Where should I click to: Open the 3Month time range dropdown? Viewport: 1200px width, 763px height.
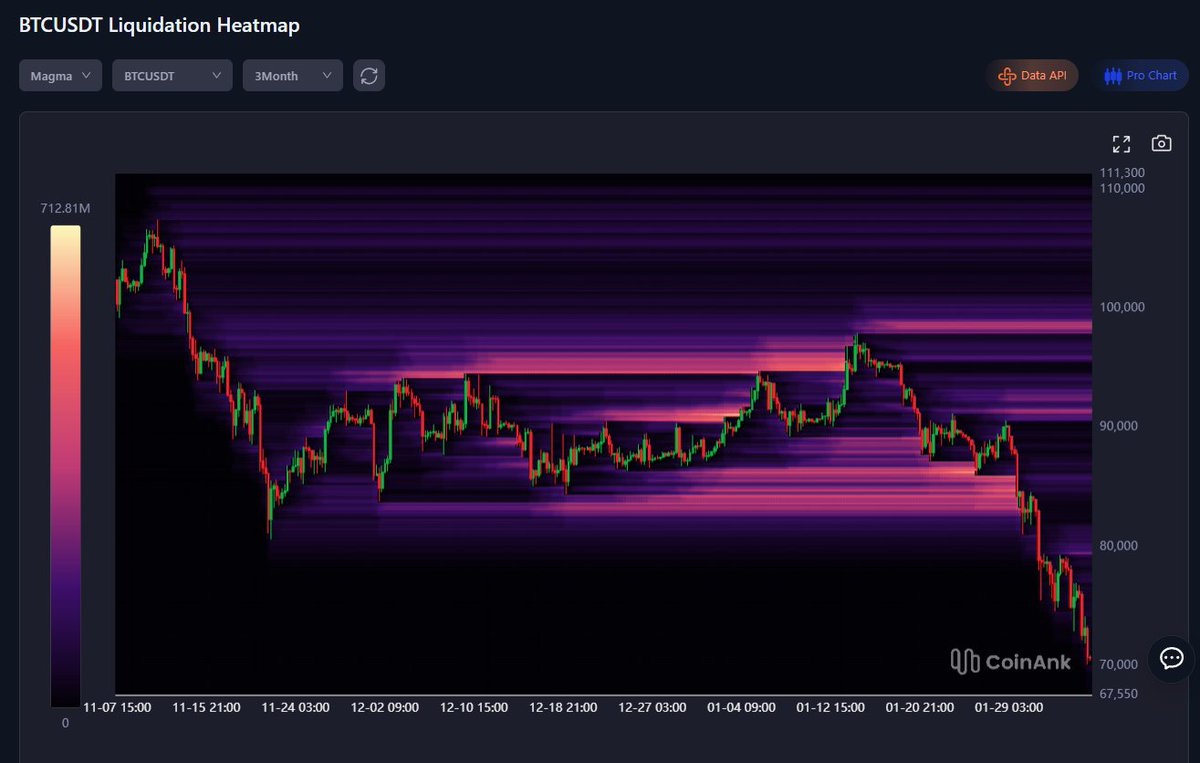pyautogui.click(x=293, y=76)
